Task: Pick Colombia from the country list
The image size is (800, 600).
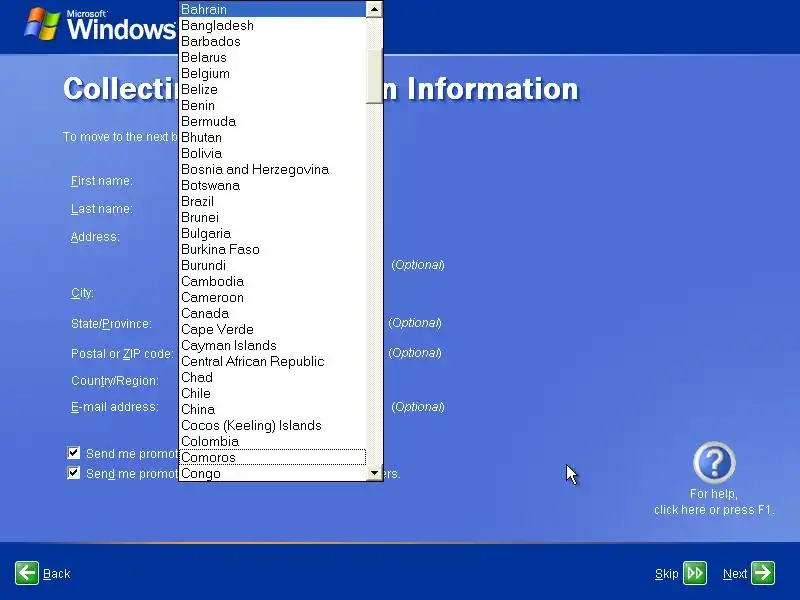Action: click(x=272, y=441)
